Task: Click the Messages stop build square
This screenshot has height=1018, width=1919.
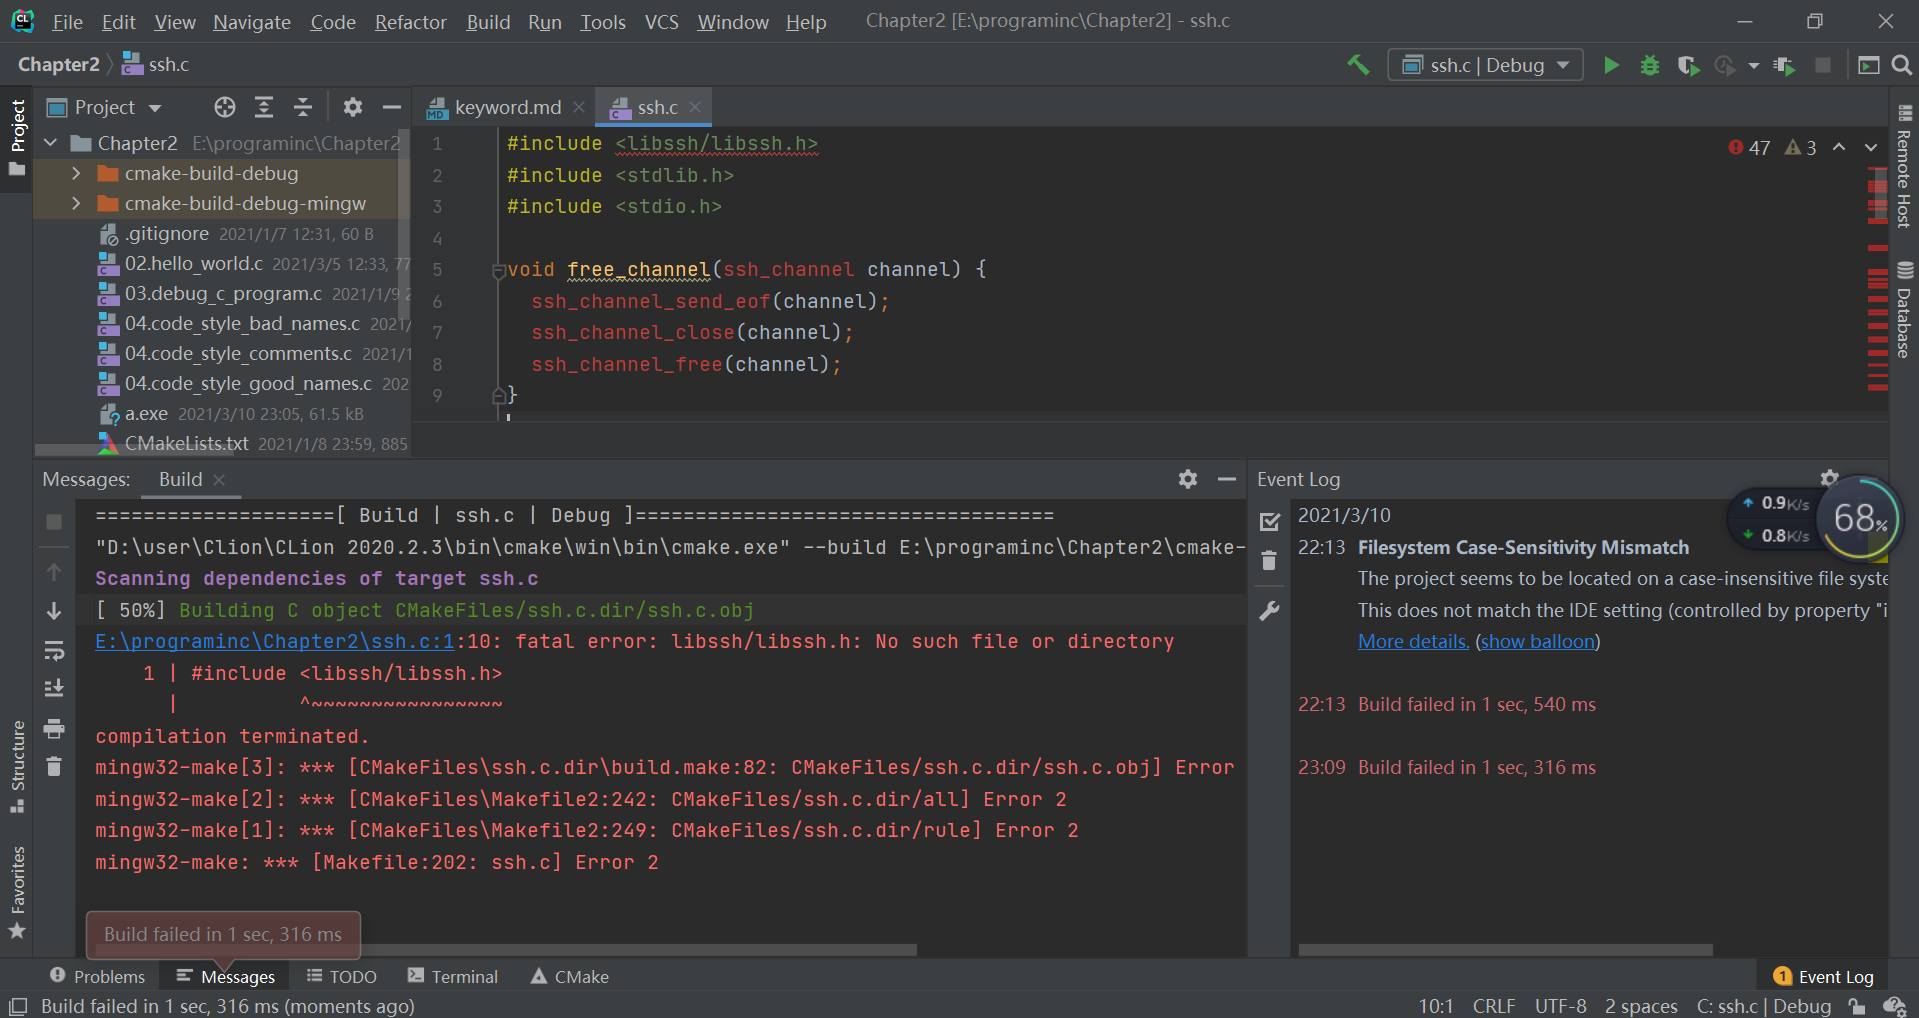Action: pos(54,522)
